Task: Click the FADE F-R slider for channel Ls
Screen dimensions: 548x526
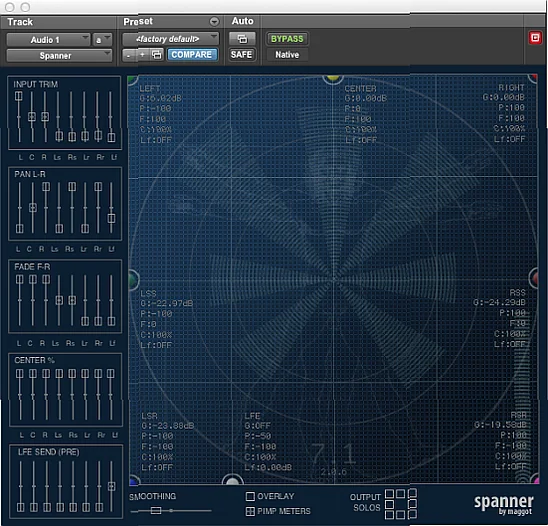Action: coord(59,300)
